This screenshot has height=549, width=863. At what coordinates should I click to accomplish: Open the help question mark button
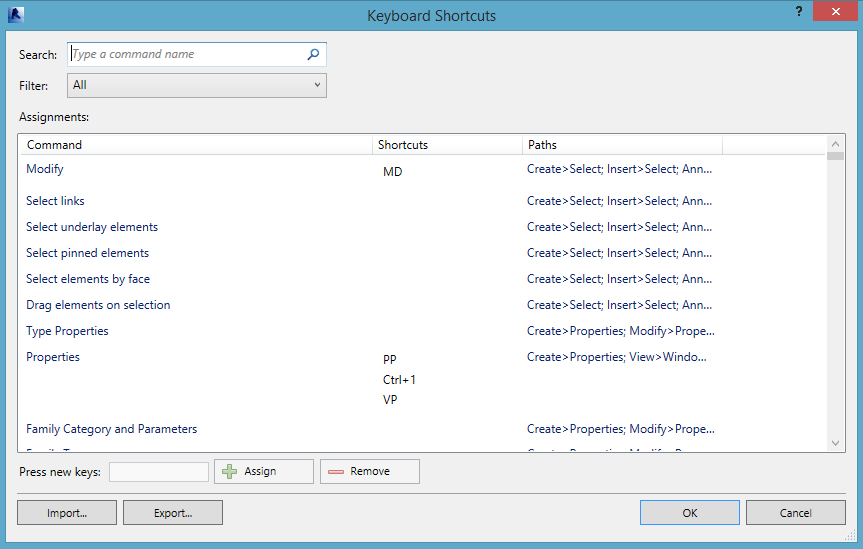(799, 11)
